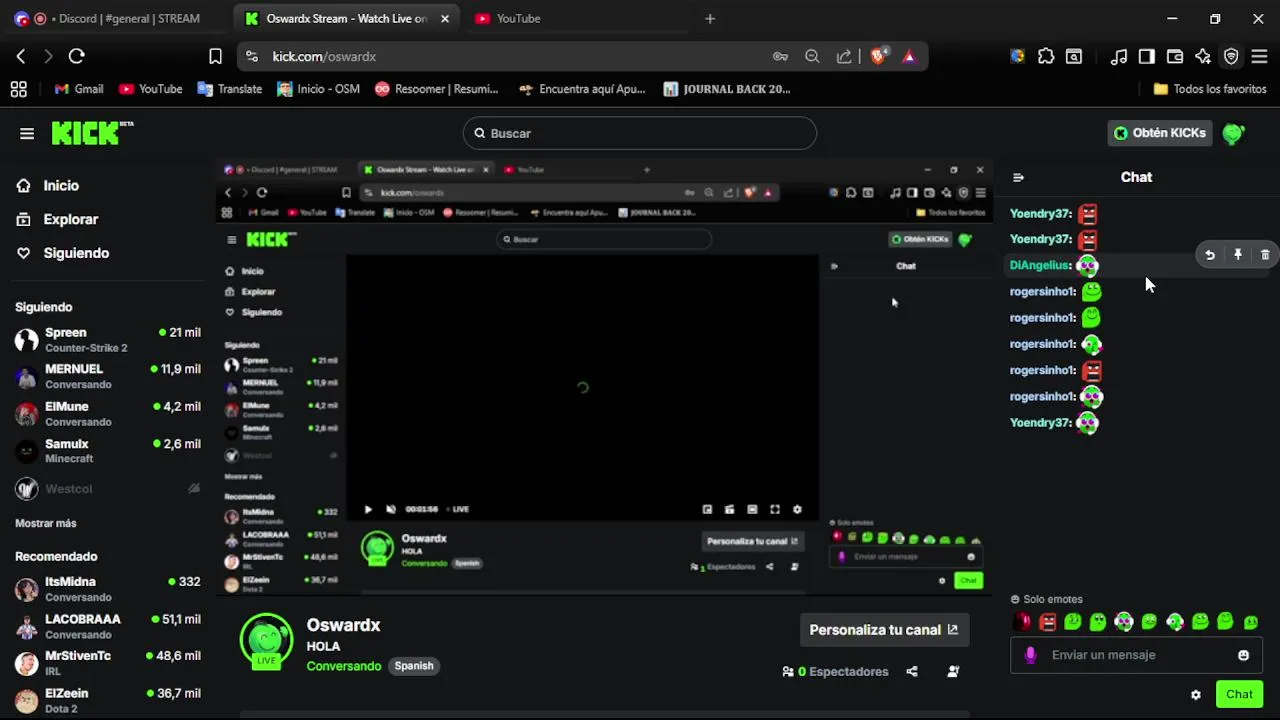Insert the red angry face emote from the quick bar
1280x720 pixels.
(x=1047, y=622)
